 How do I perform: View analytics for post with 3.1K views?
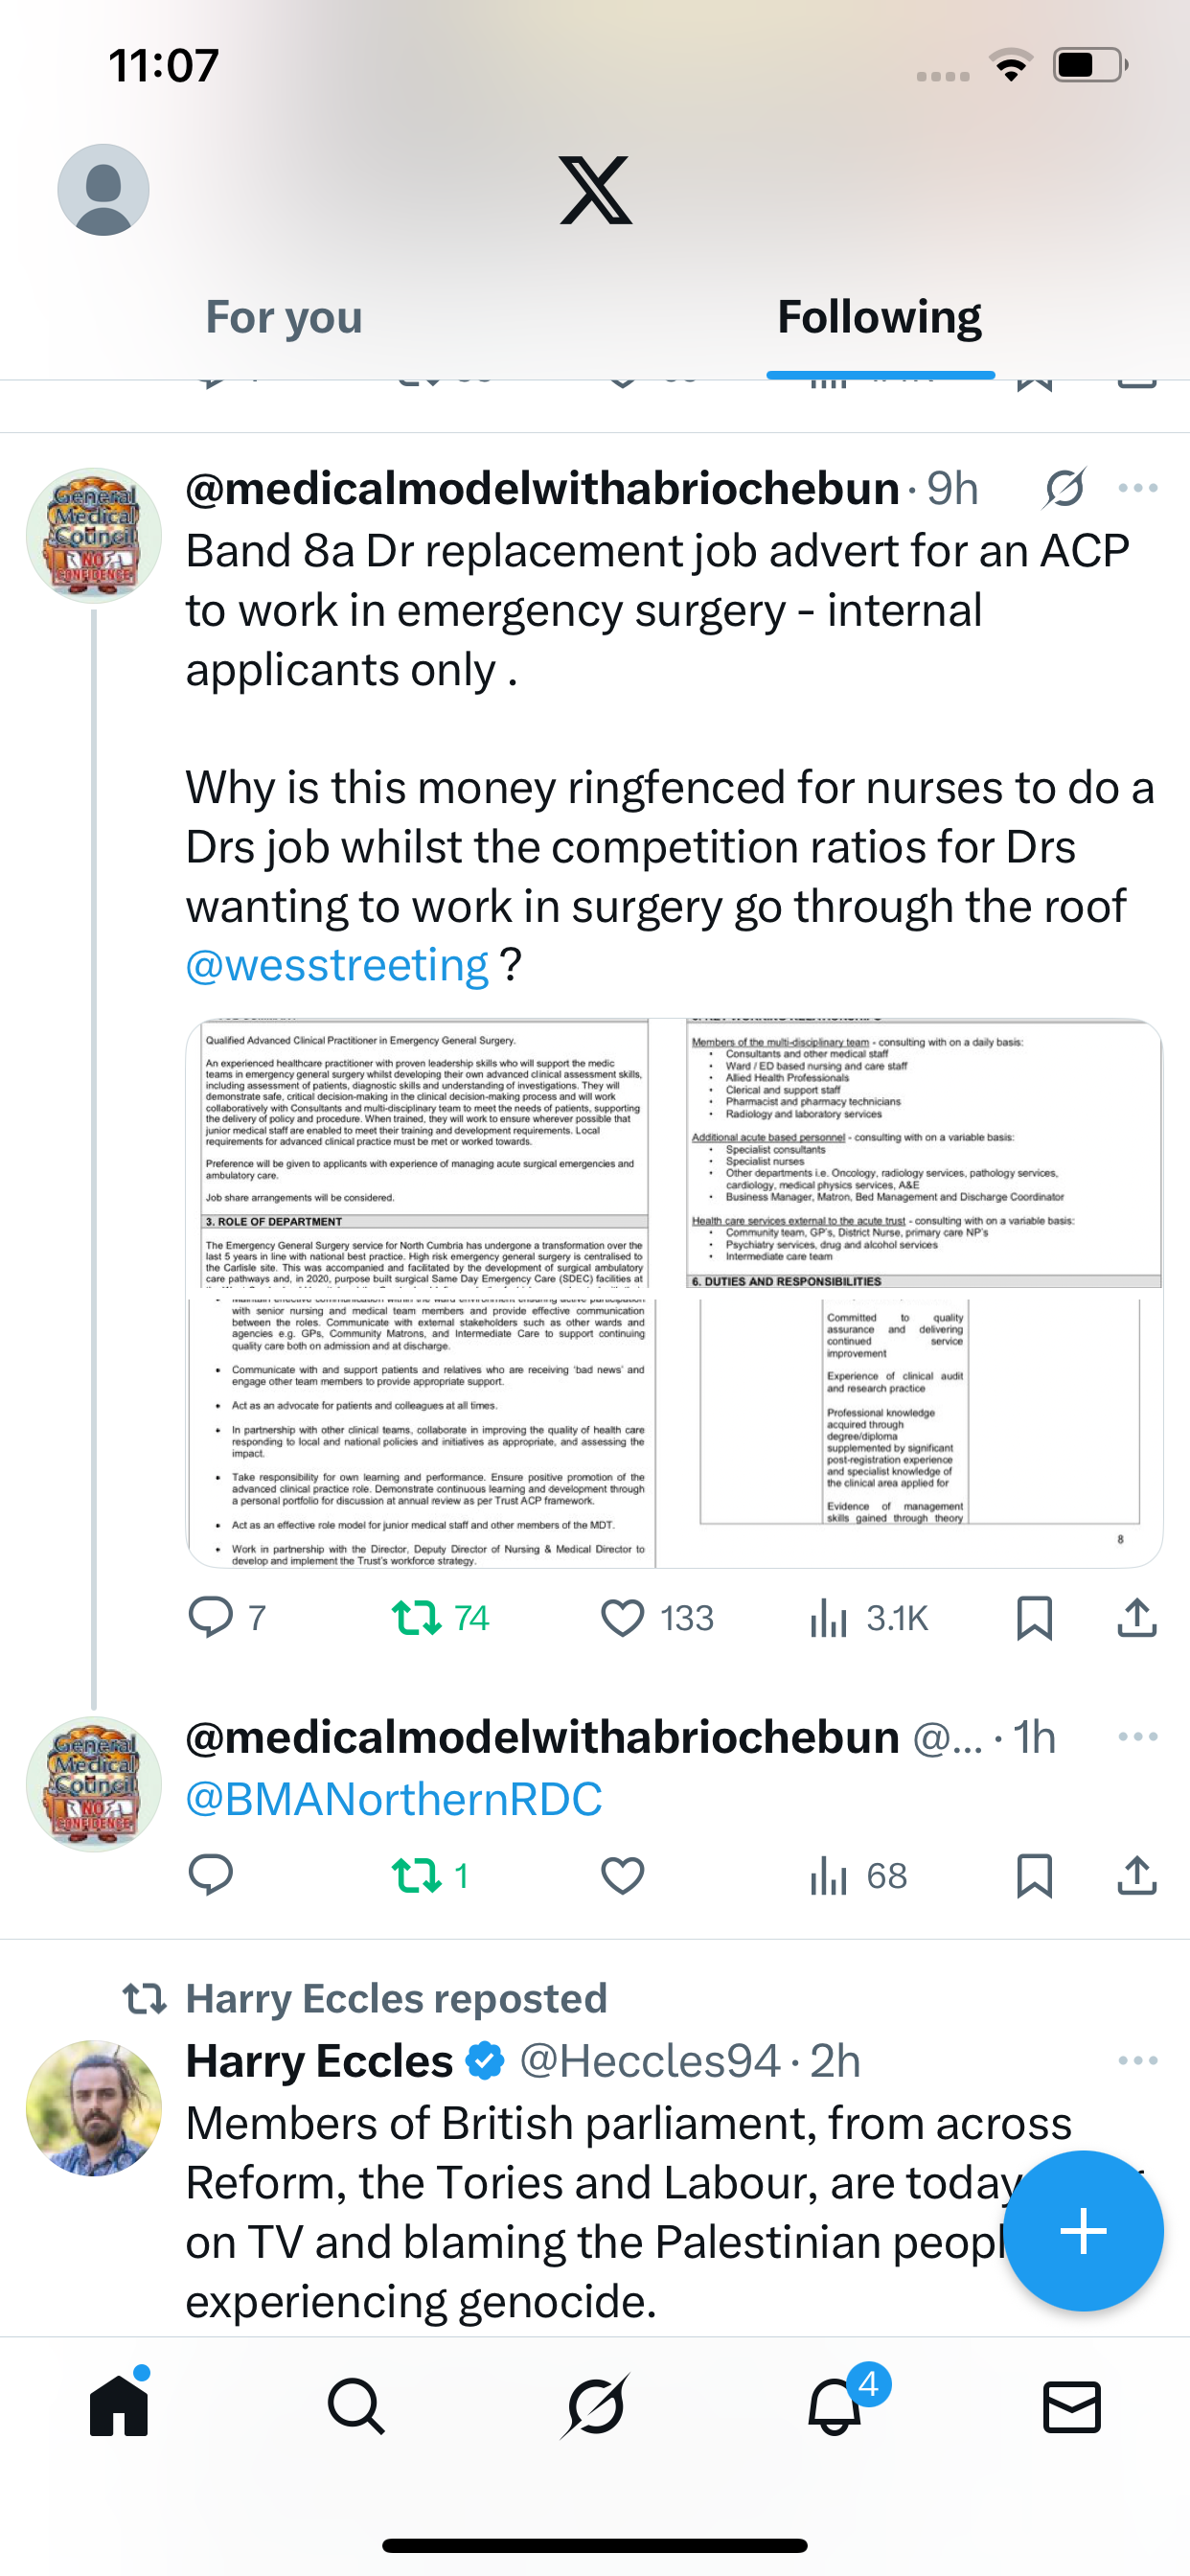(x=830, y=1617)
